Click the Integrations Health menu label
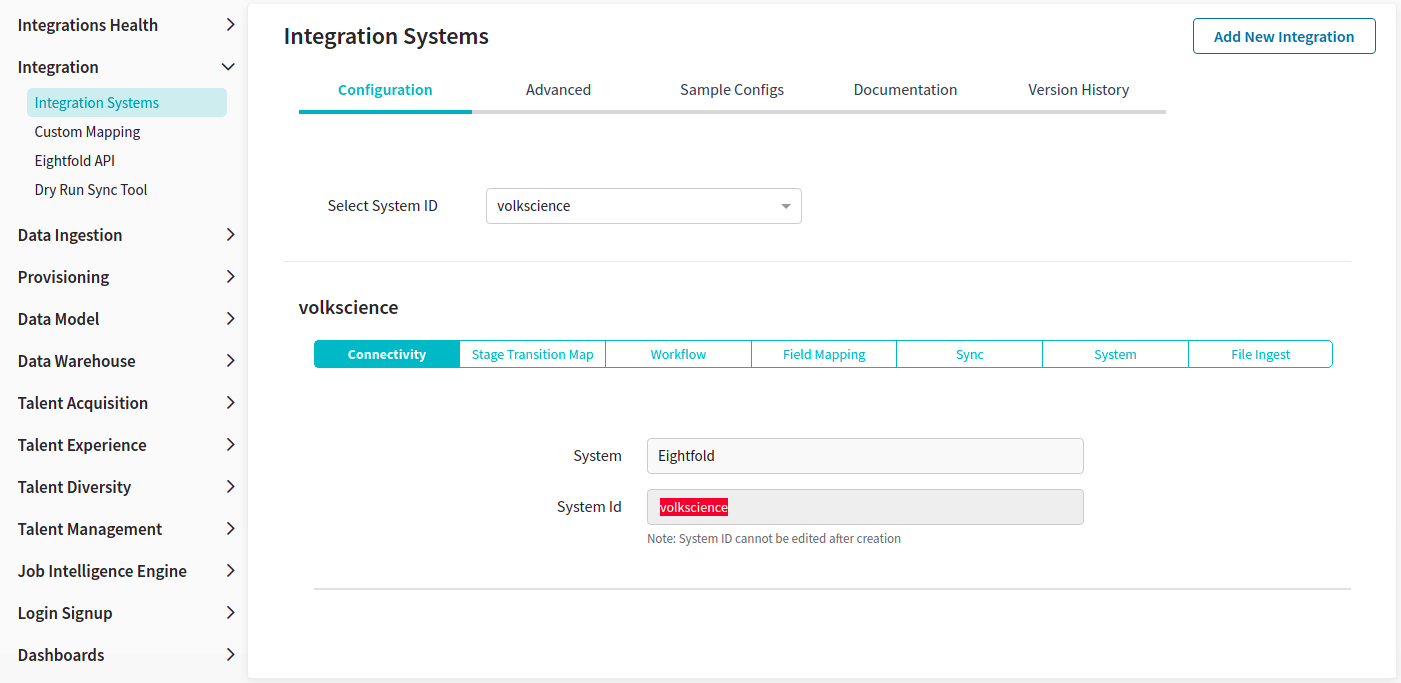 pyautogui.click(x=88, y=25)
